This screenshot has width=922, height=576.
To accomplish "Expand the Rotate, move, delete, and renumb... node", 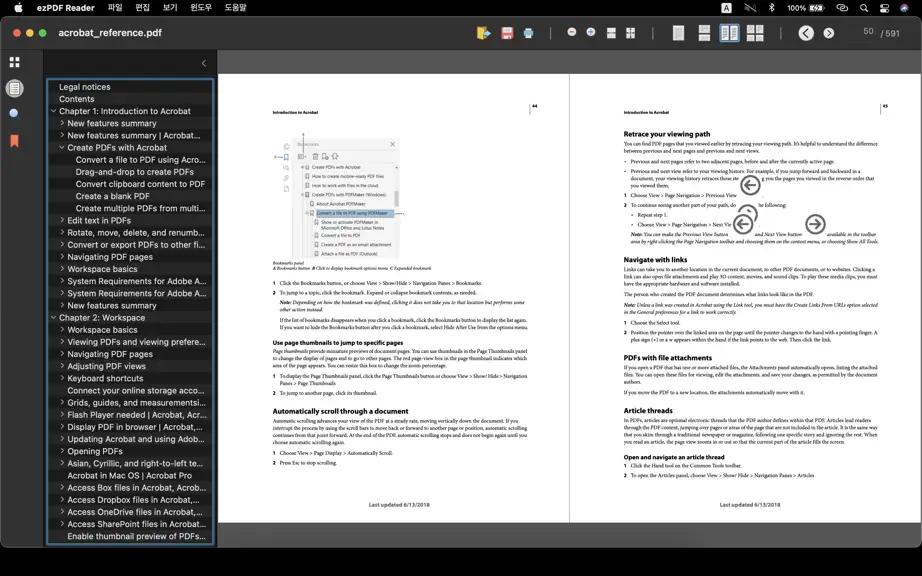I will 62,233.
